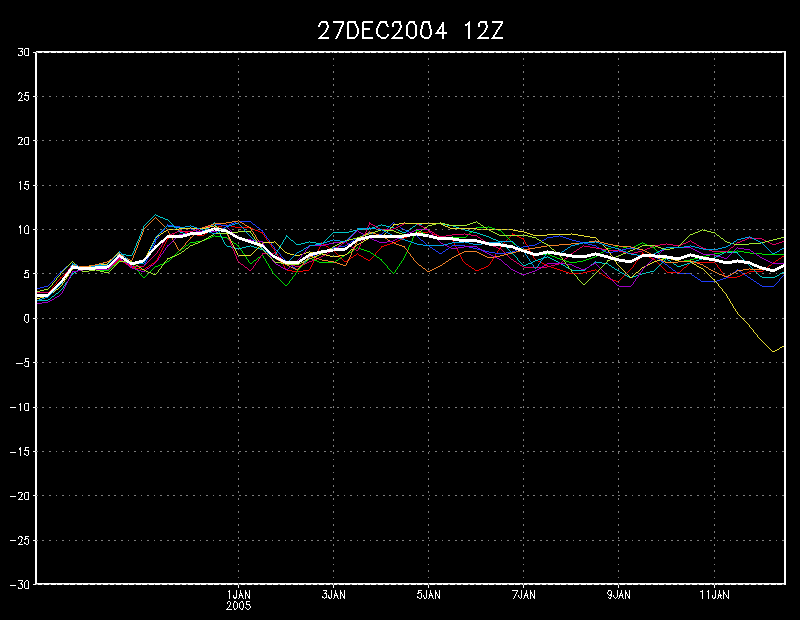Click the 7JAN x-axis label

pyautogui.click(x=524, y=594)
